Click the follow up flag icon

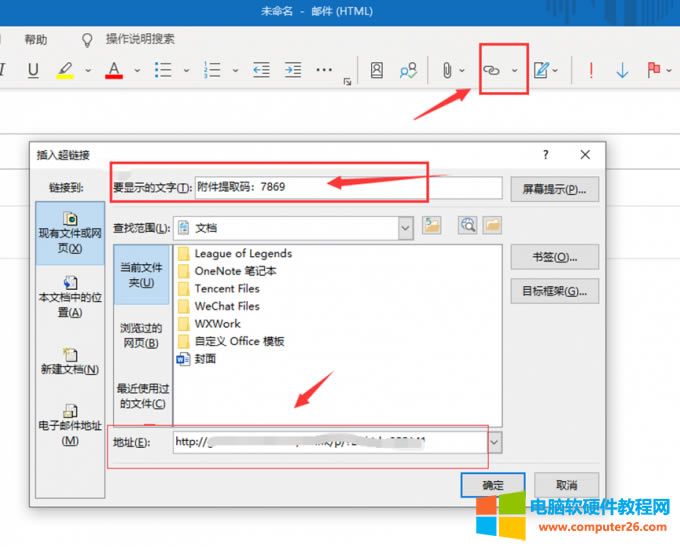(654, 70)
